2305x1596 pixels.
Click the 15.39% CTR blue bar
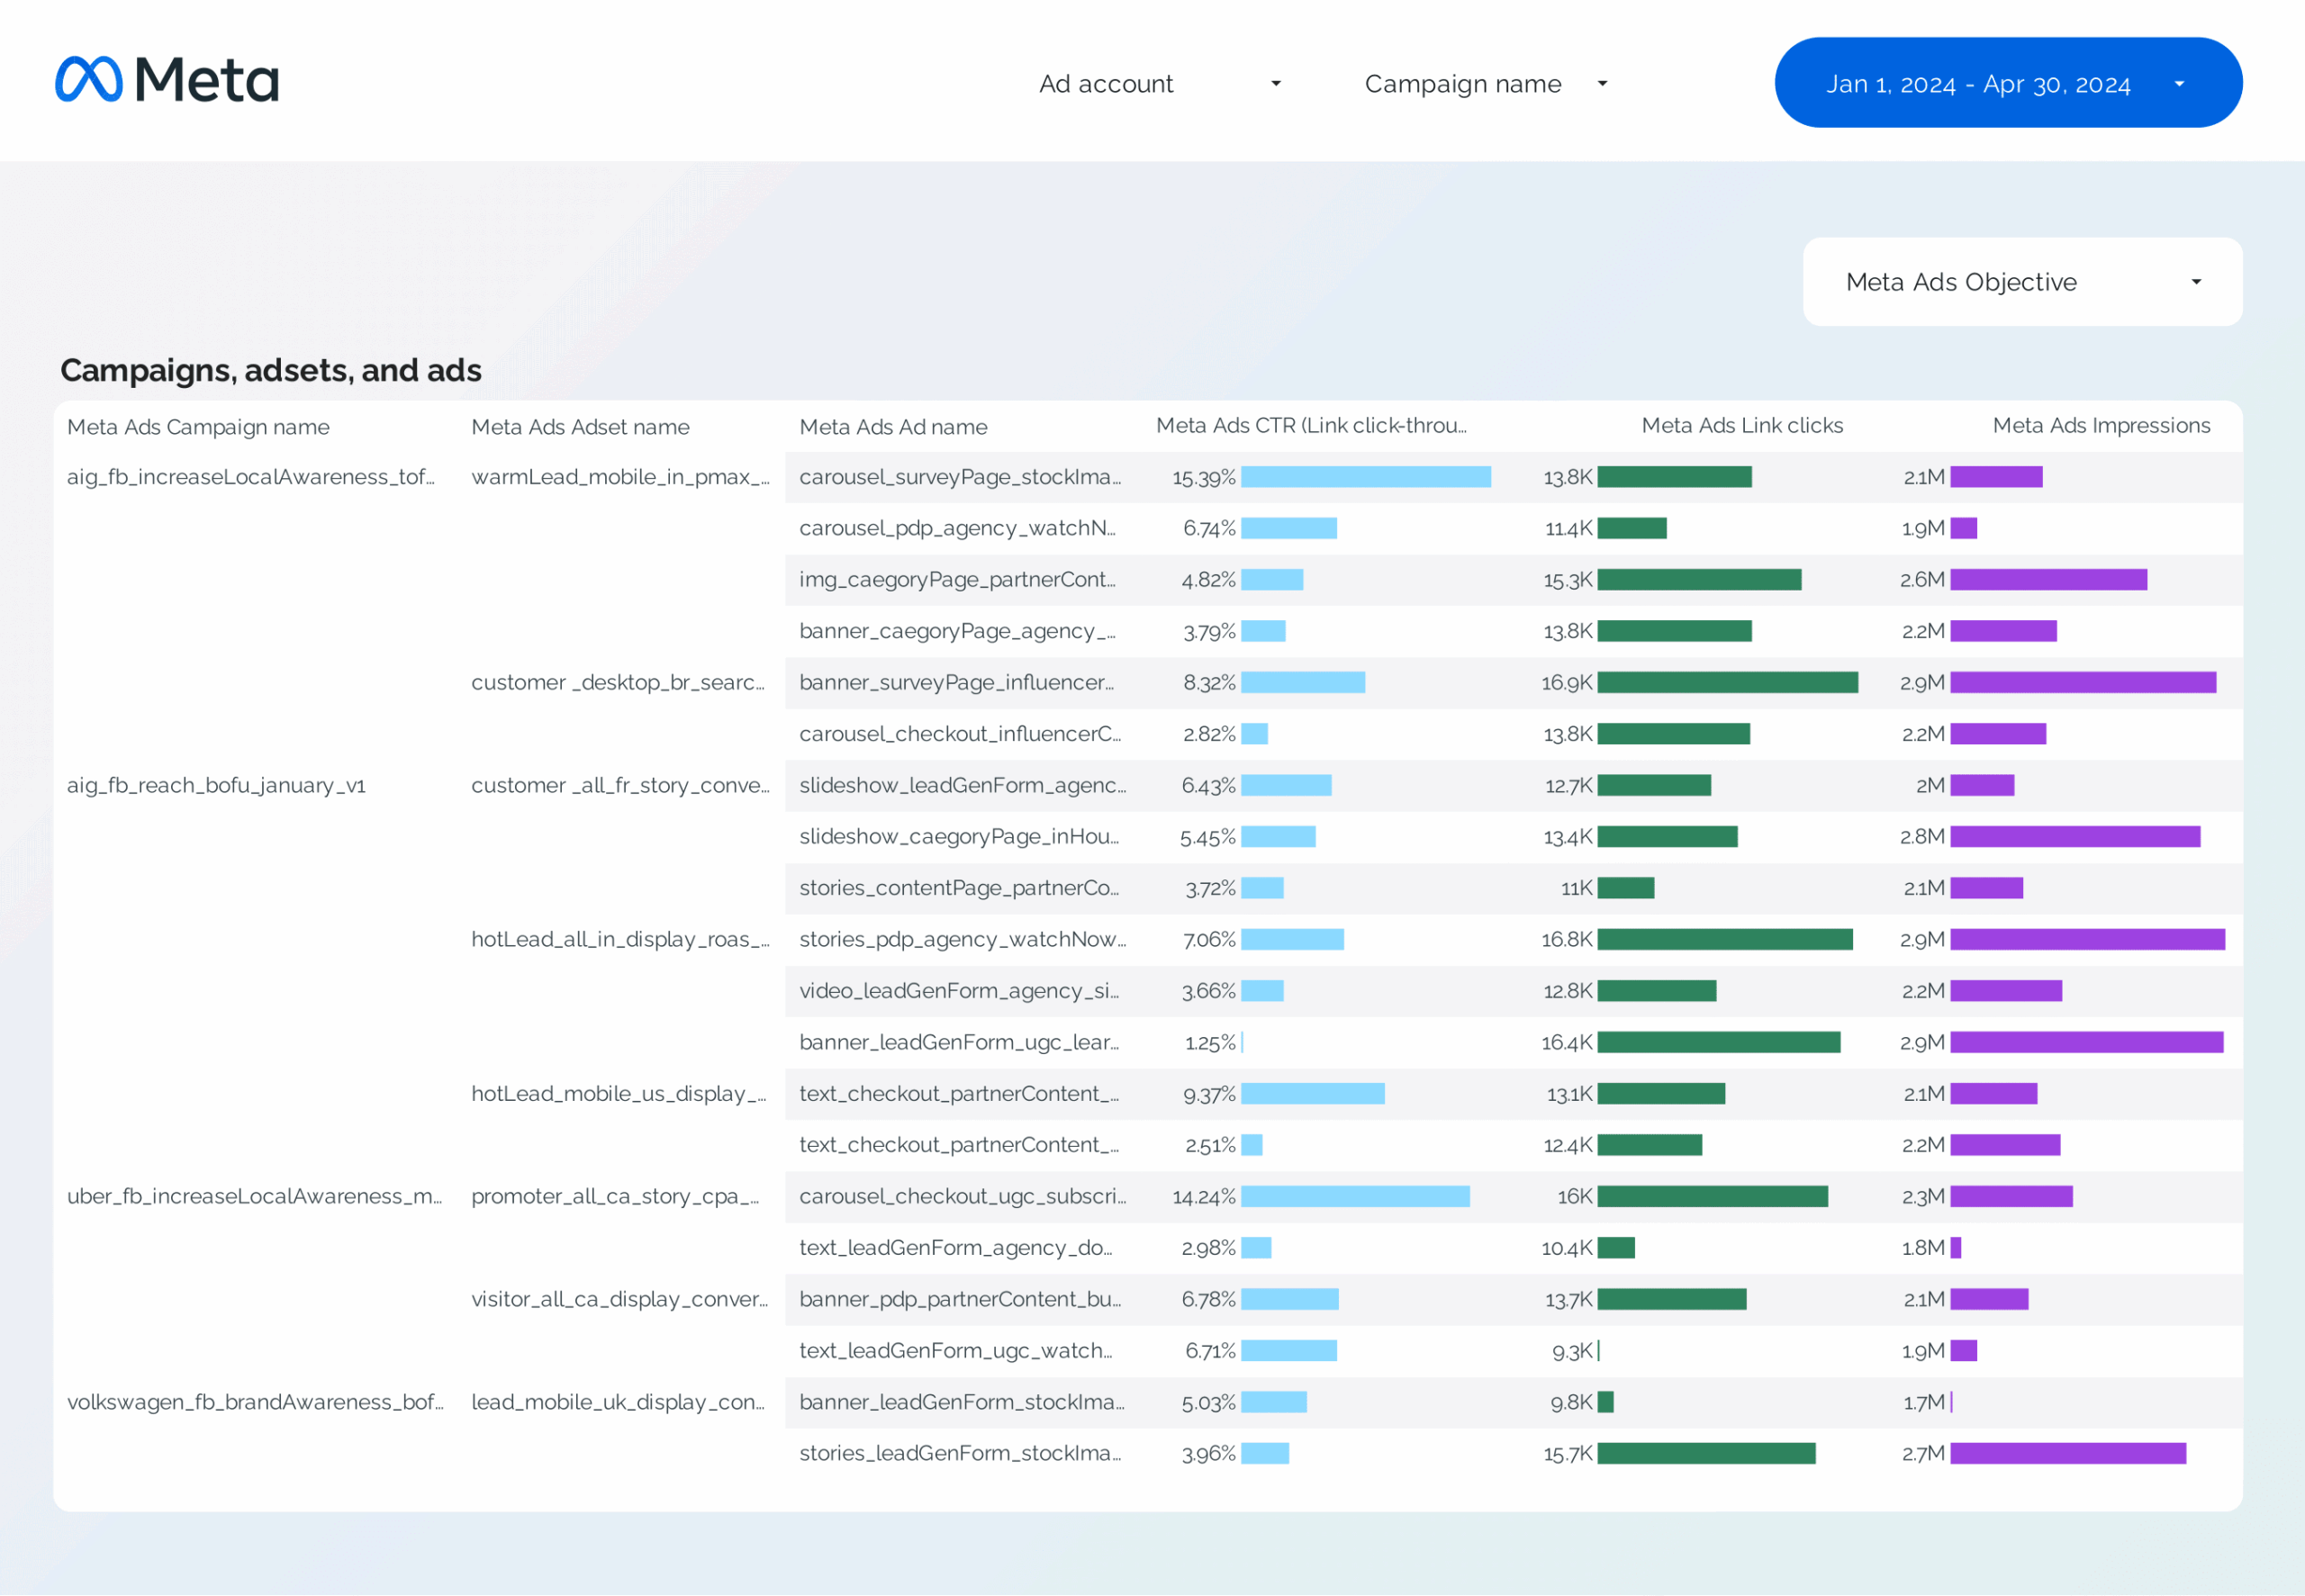click(1365, 477)
